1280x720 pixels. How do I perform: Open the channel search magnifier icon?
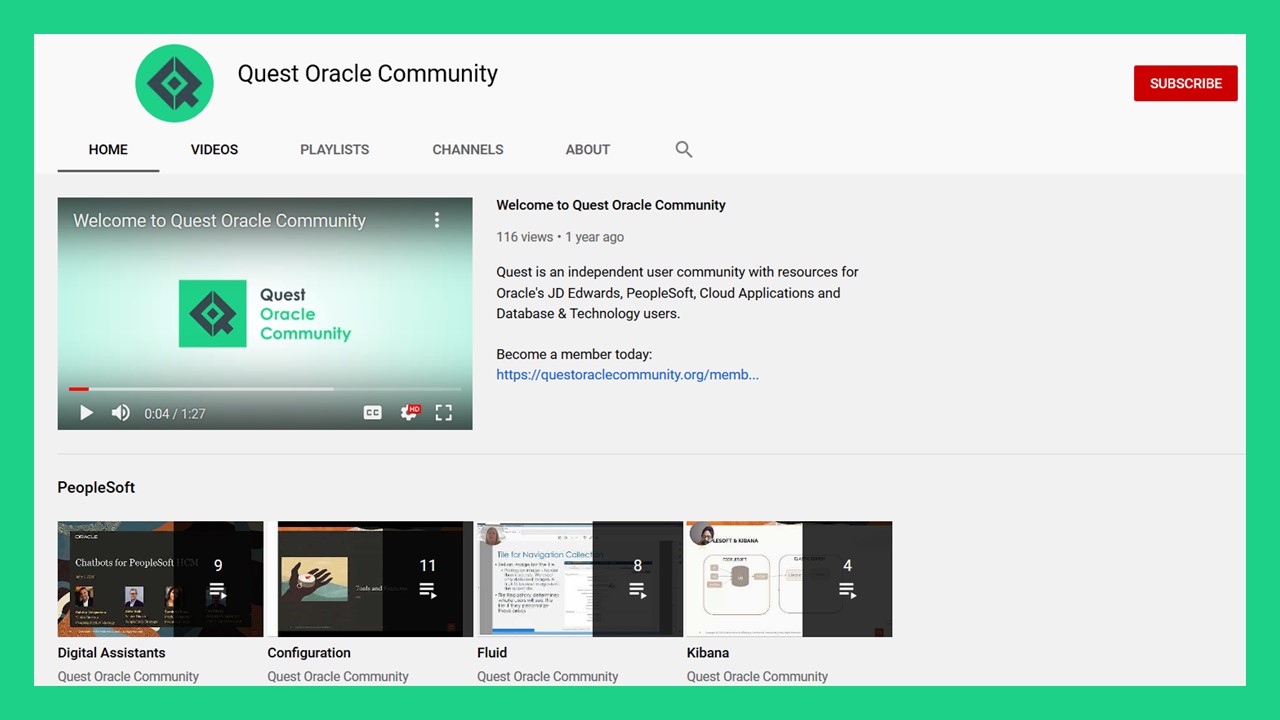[x=684, y=149]
